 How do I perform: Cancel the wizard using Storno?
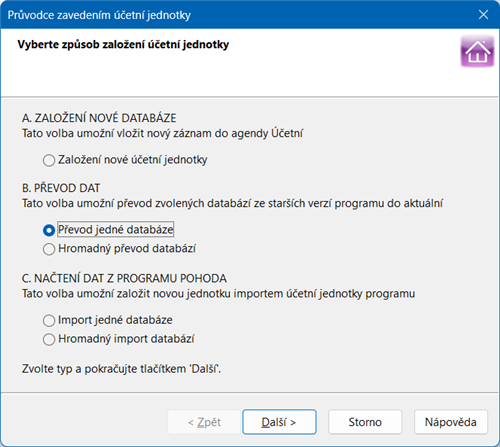point(365,422)
